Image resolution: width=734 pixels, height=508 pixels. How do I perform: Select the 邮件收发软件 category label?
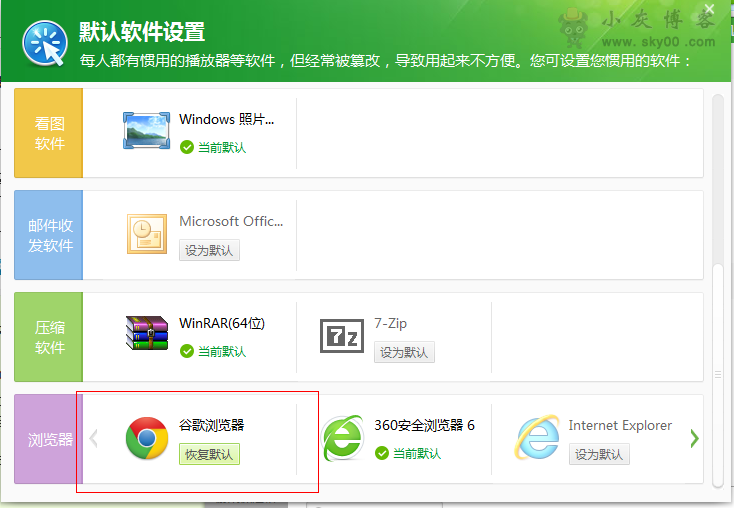click(49, 235)
